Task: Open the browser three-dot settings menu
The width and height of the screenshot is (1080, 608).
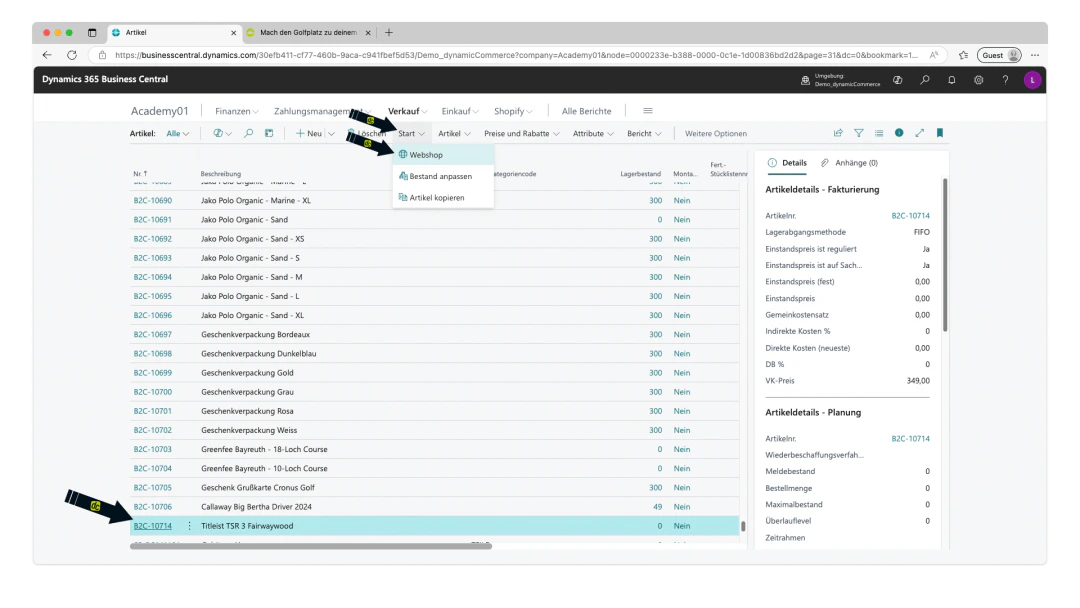Action: pos(1035,55)
